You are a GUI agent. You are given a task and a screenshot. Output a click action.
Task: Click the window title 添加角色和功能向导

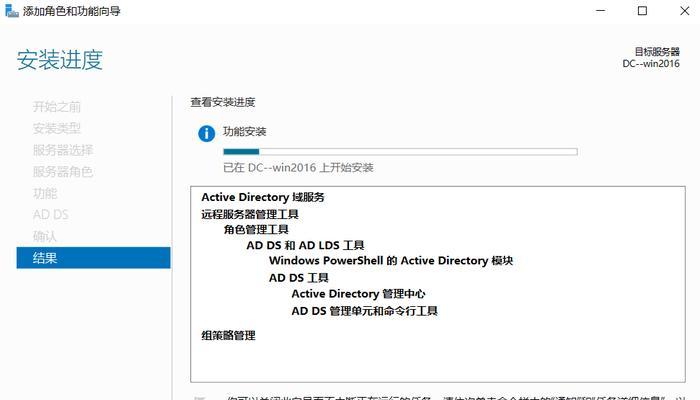click(72, 11)
